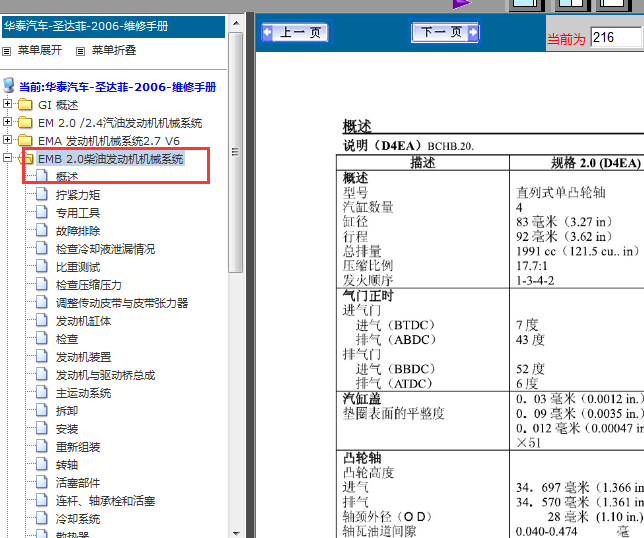Click the tree scrollbar down arrow
644x538 pixels.
[x=236, y=532]
